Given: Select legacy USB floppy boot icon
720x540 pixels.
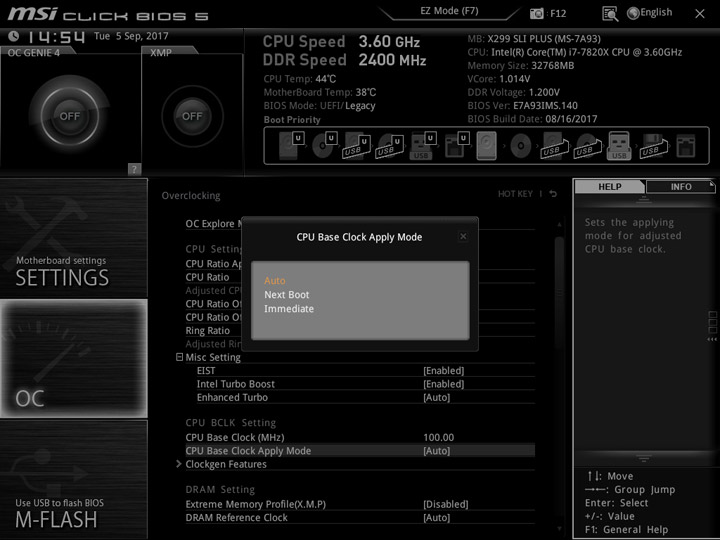Looking at the screenshot, I should click(652, 146).
